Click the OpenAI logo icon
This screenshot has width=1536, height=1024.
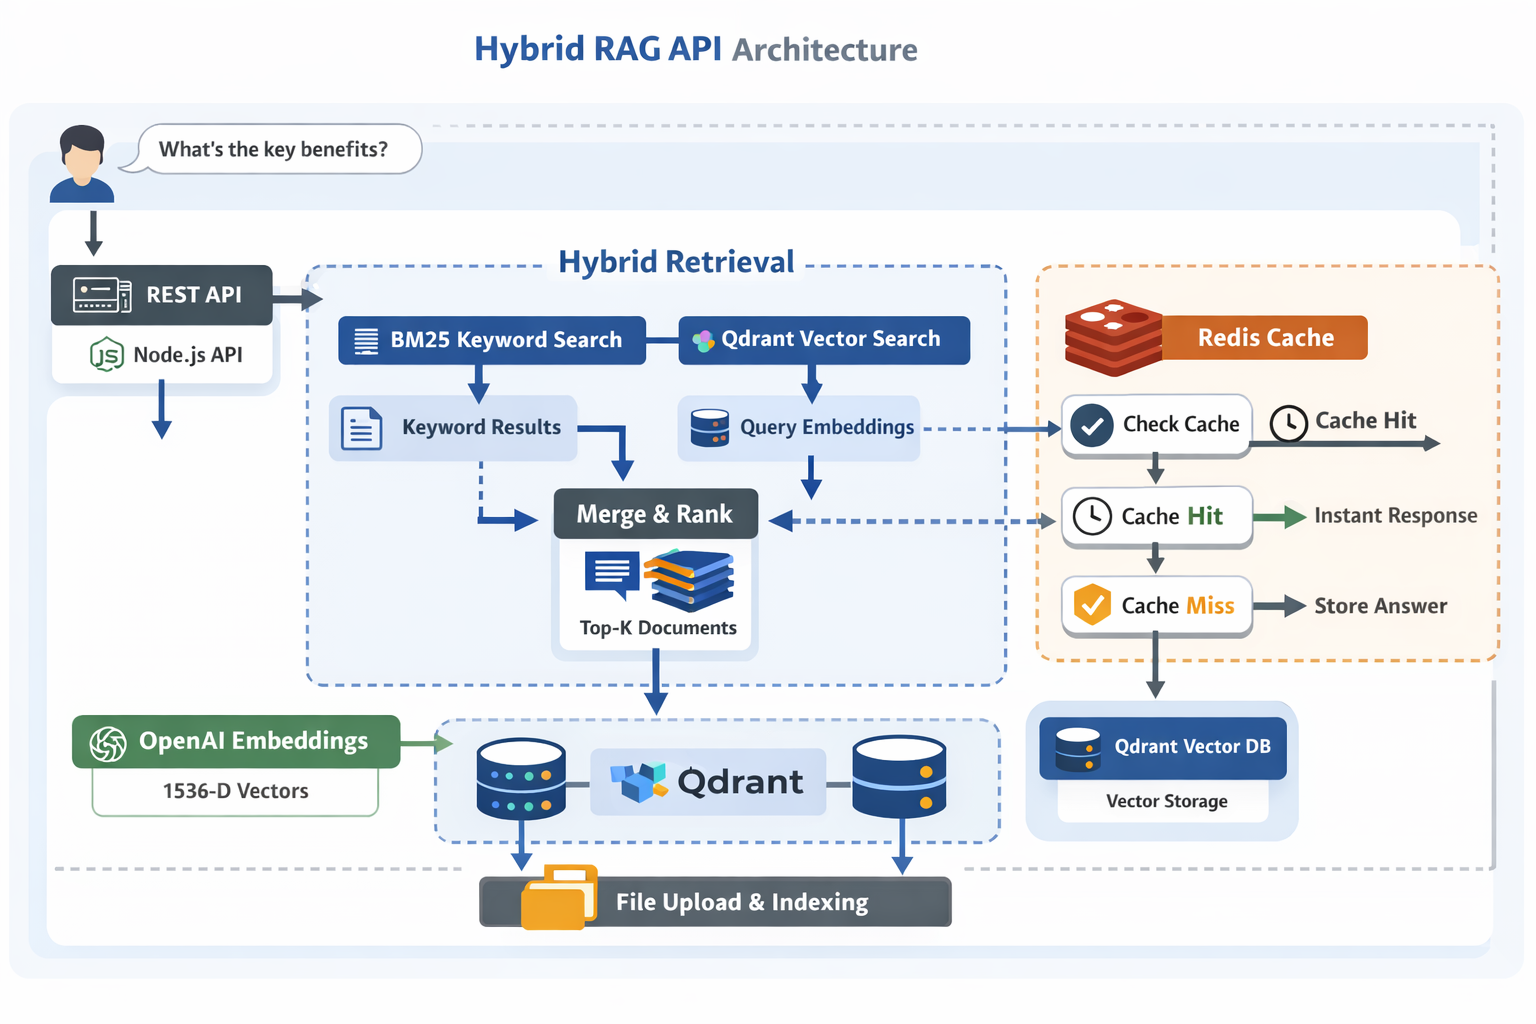108,743
